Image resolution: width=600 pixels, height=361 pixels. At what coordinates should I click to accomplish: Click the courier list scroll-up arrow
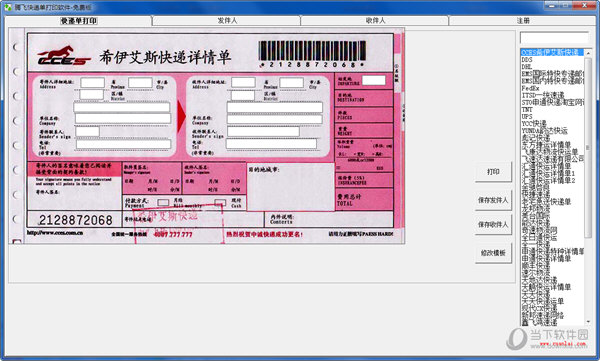click(588, 53)
